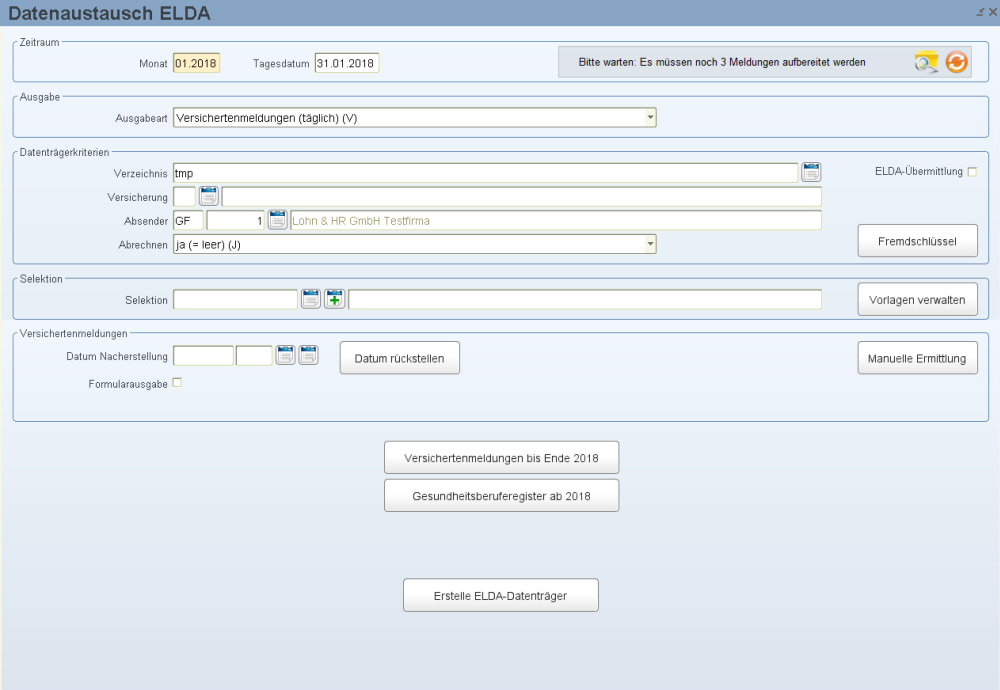The height and width of the screenshot is (690, 1000).
Task: Open Gesundheitsberuferegister ab 2018
Action: click(501, 495)
